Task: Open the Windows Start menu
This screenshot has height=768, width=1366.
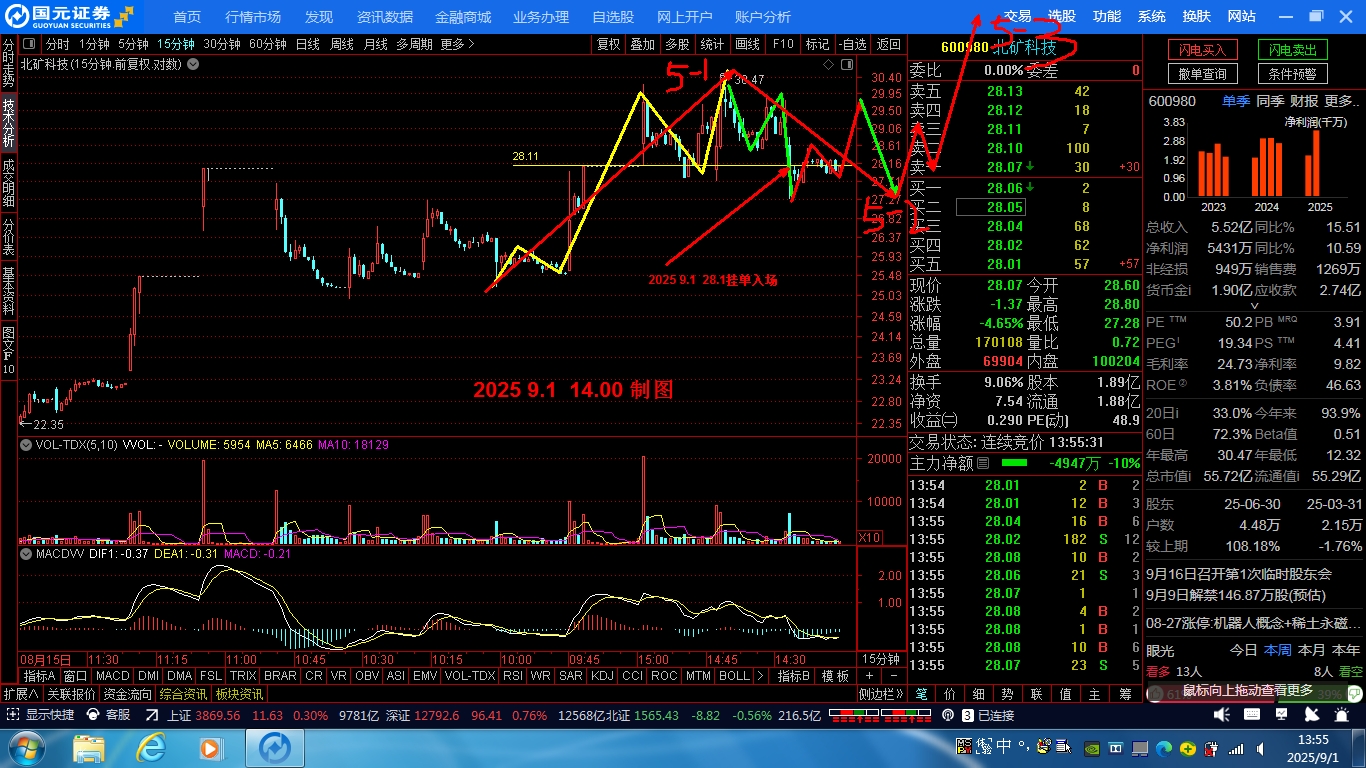Action: point(25,747)
